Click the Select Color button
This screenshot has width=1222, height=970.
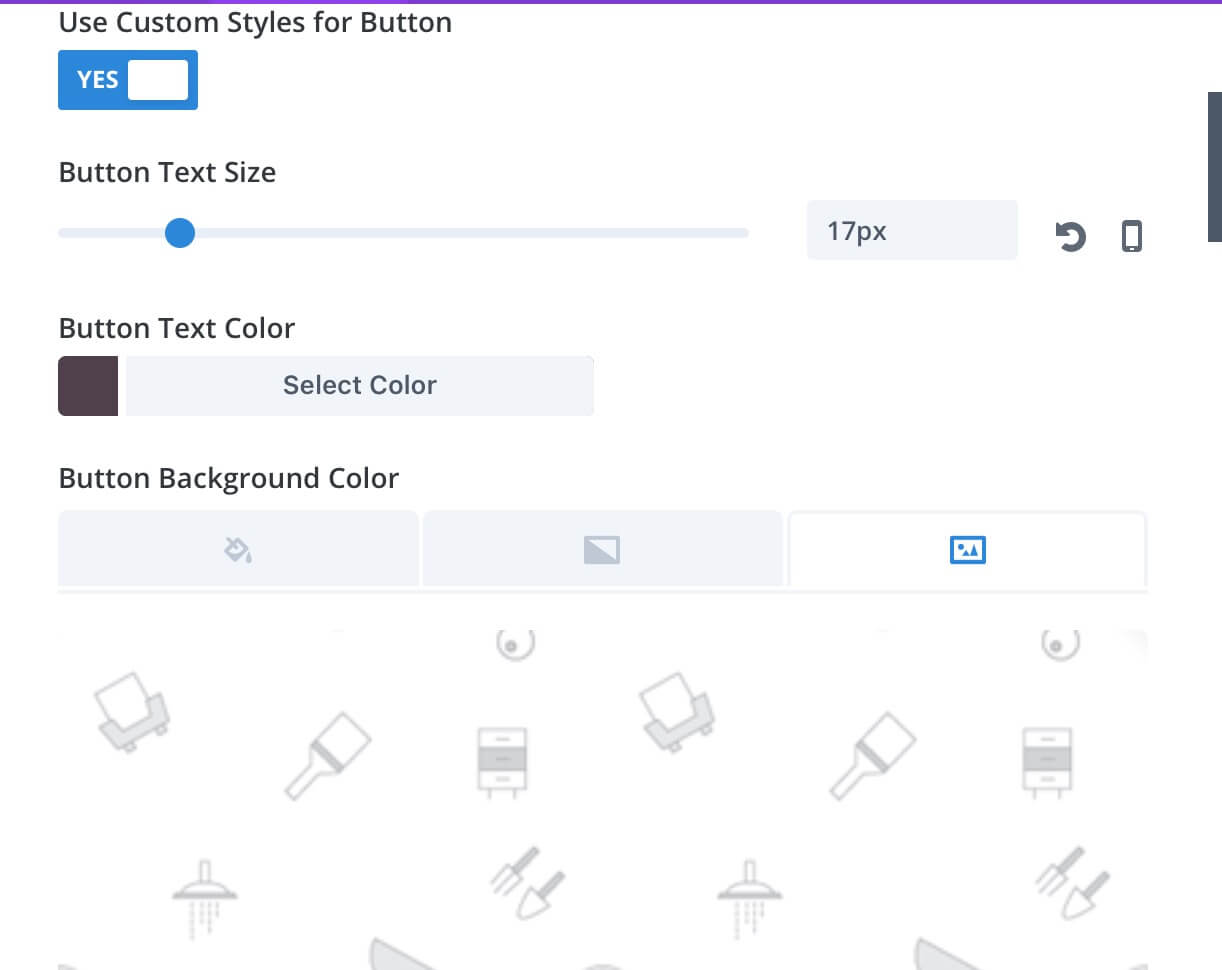coord(360,385)
